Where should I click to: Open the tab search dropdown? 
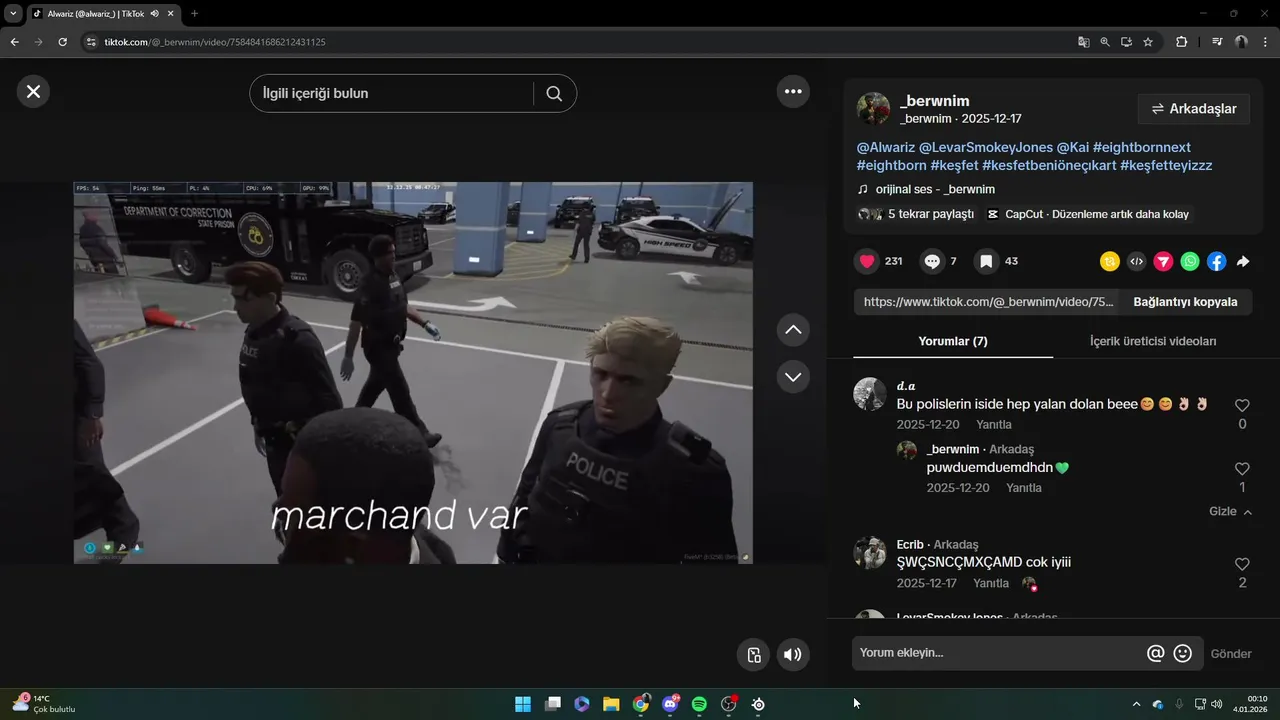[x=13, y=13]
